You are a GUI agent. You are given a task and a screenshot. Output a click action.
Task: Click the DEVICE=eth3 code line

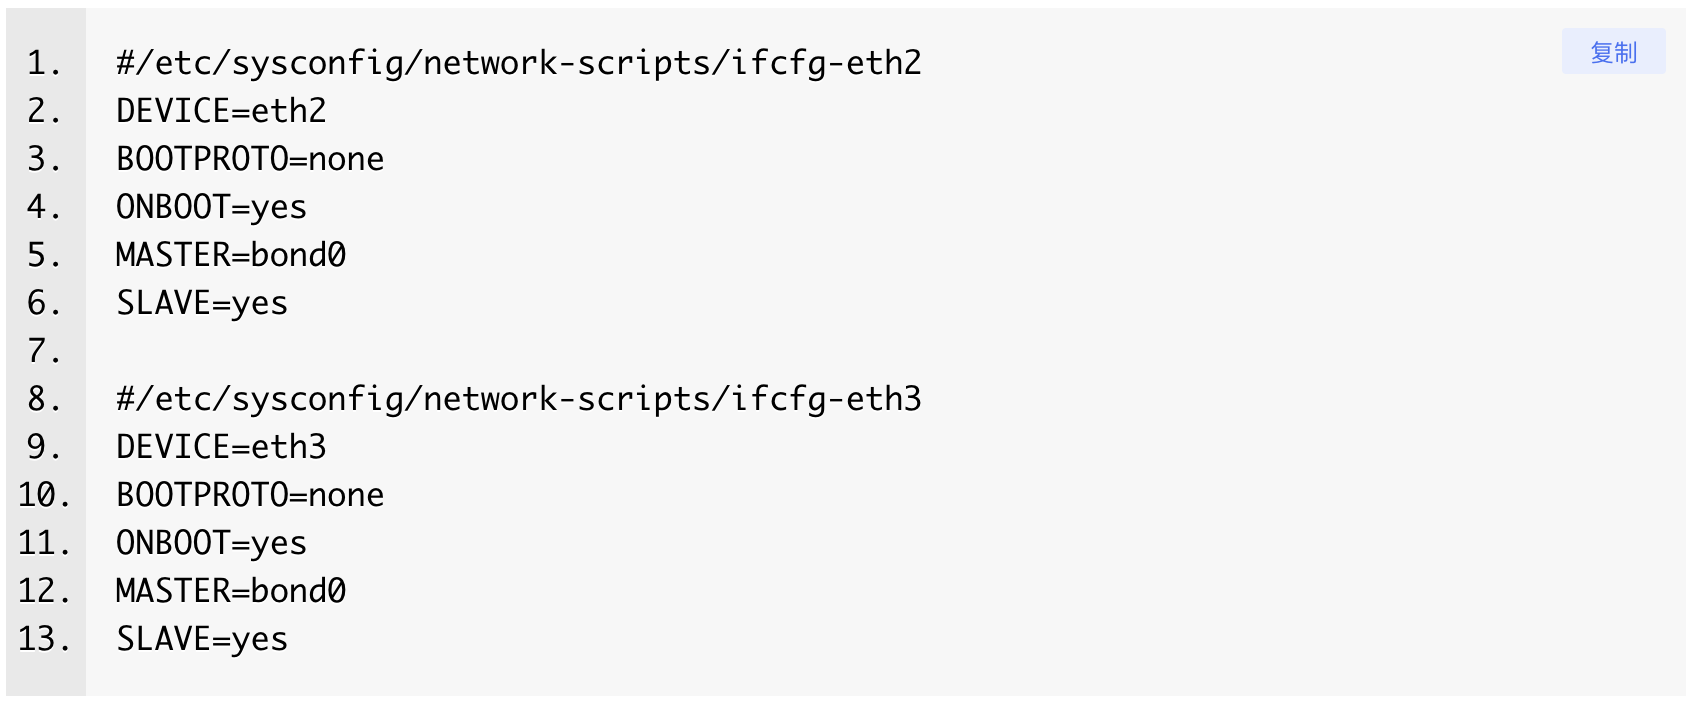tap(221, 447)
